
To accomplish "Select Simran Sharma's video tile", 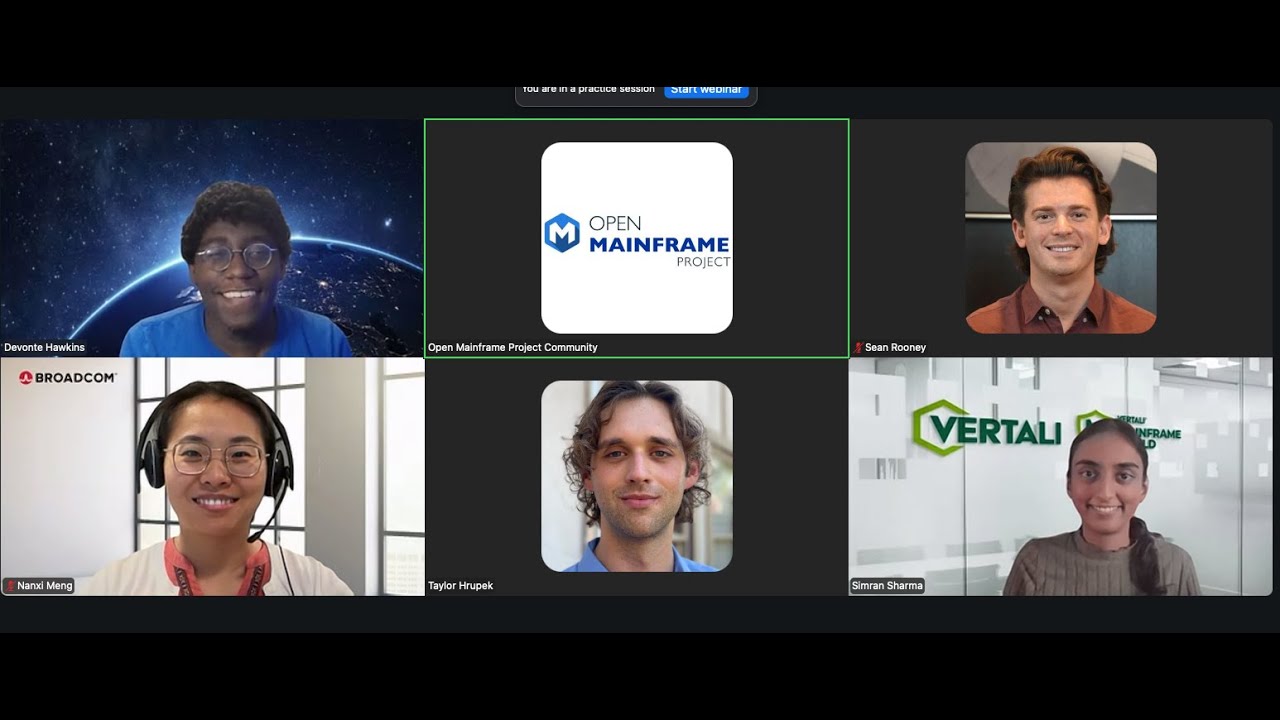I will (1061, 477).
